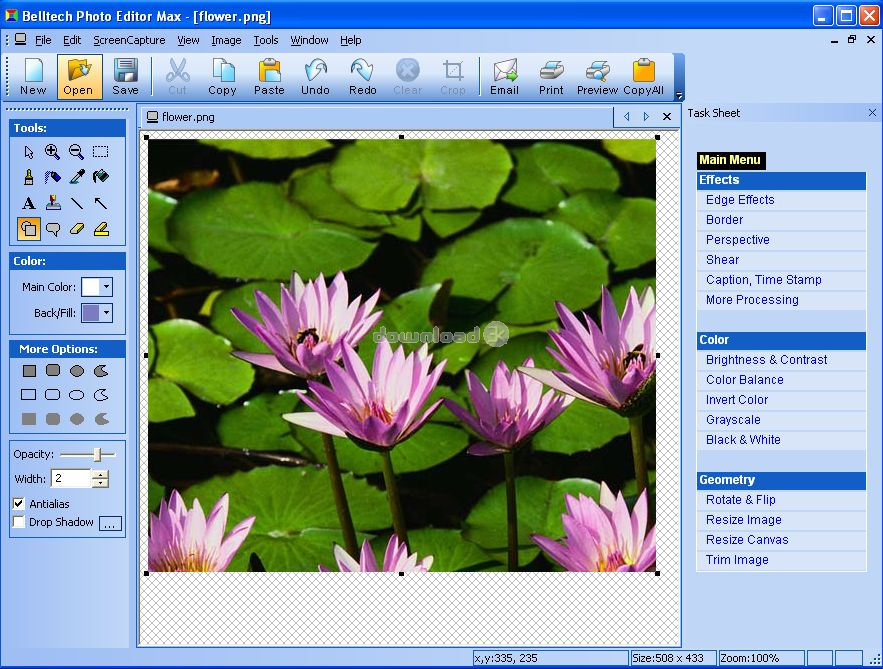Select the Eraser tool

click(x=77, y=229)
